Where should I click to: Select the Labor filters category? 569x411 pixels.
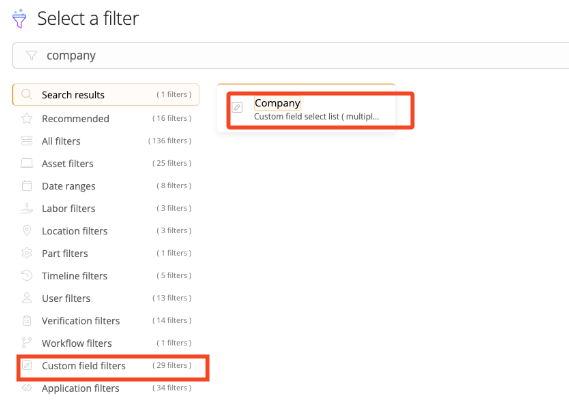(106, 208)
